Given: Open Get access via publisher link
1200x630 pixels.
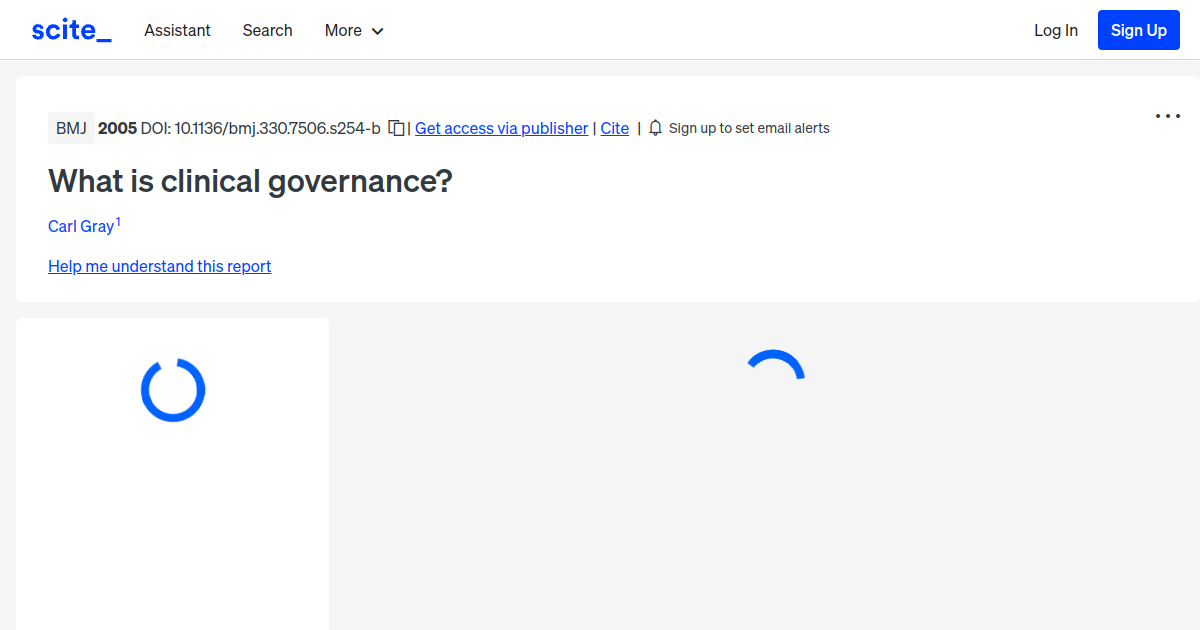Looking at the screenshot, I should pos(501,128).
